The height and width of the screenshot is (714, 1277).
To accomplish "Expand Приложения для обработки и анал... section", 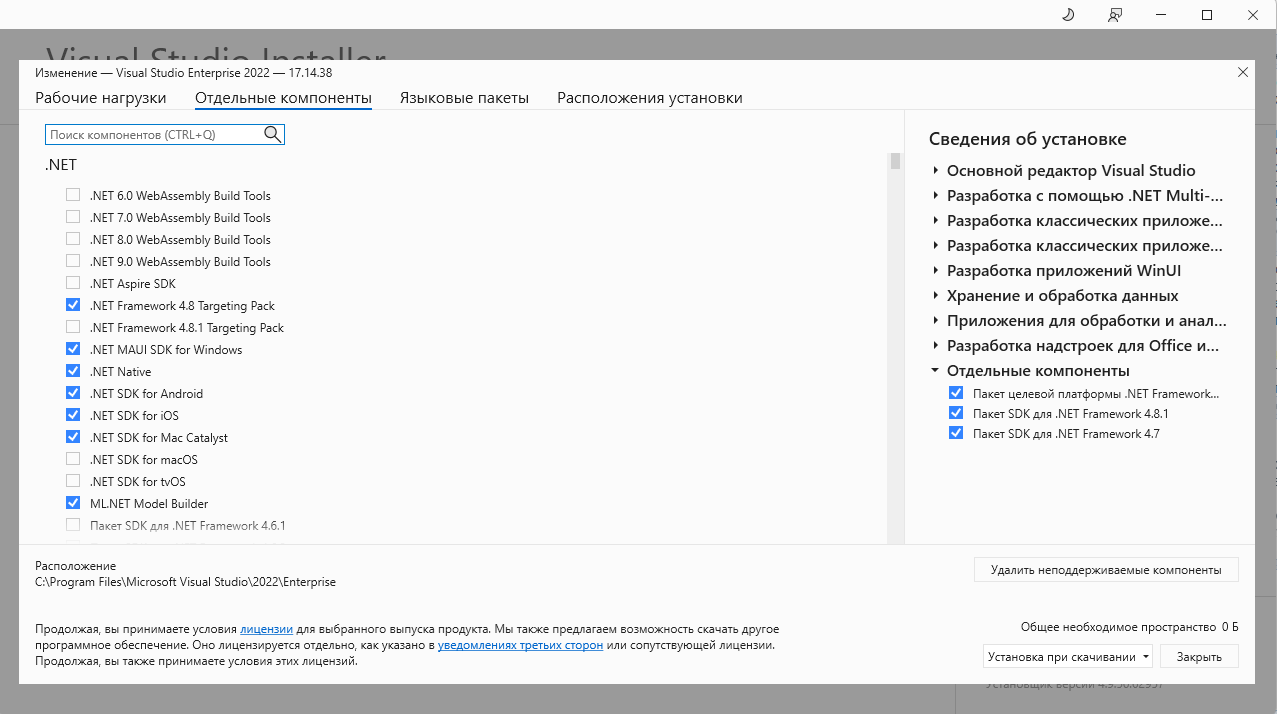I will (x=936, y=321).
